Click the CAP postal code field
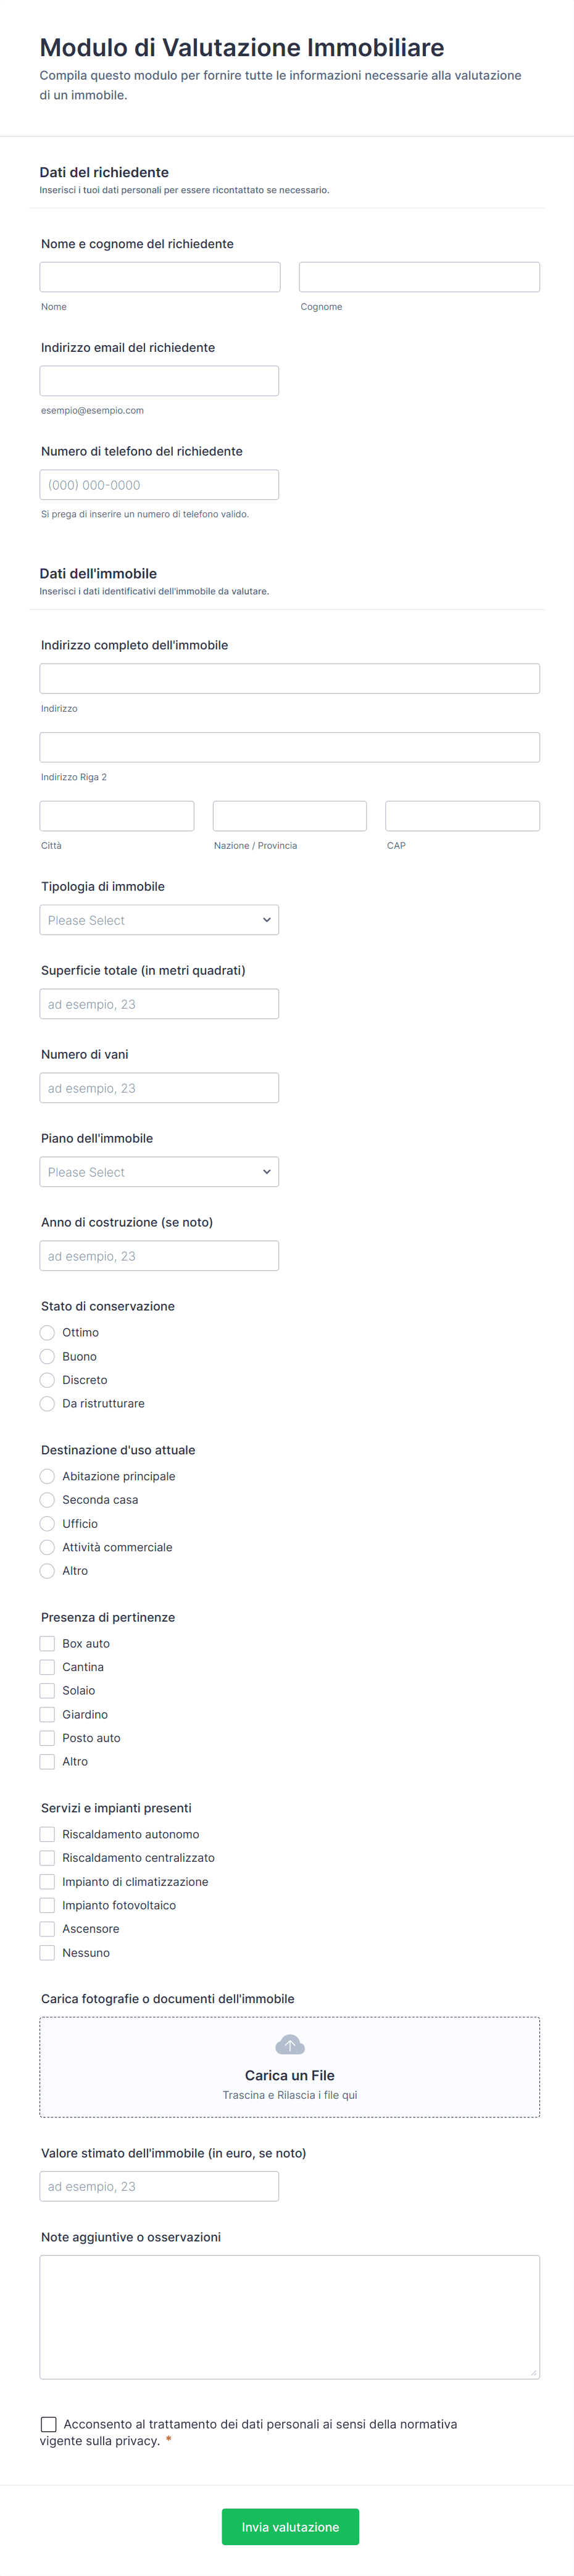 [462, 816]
